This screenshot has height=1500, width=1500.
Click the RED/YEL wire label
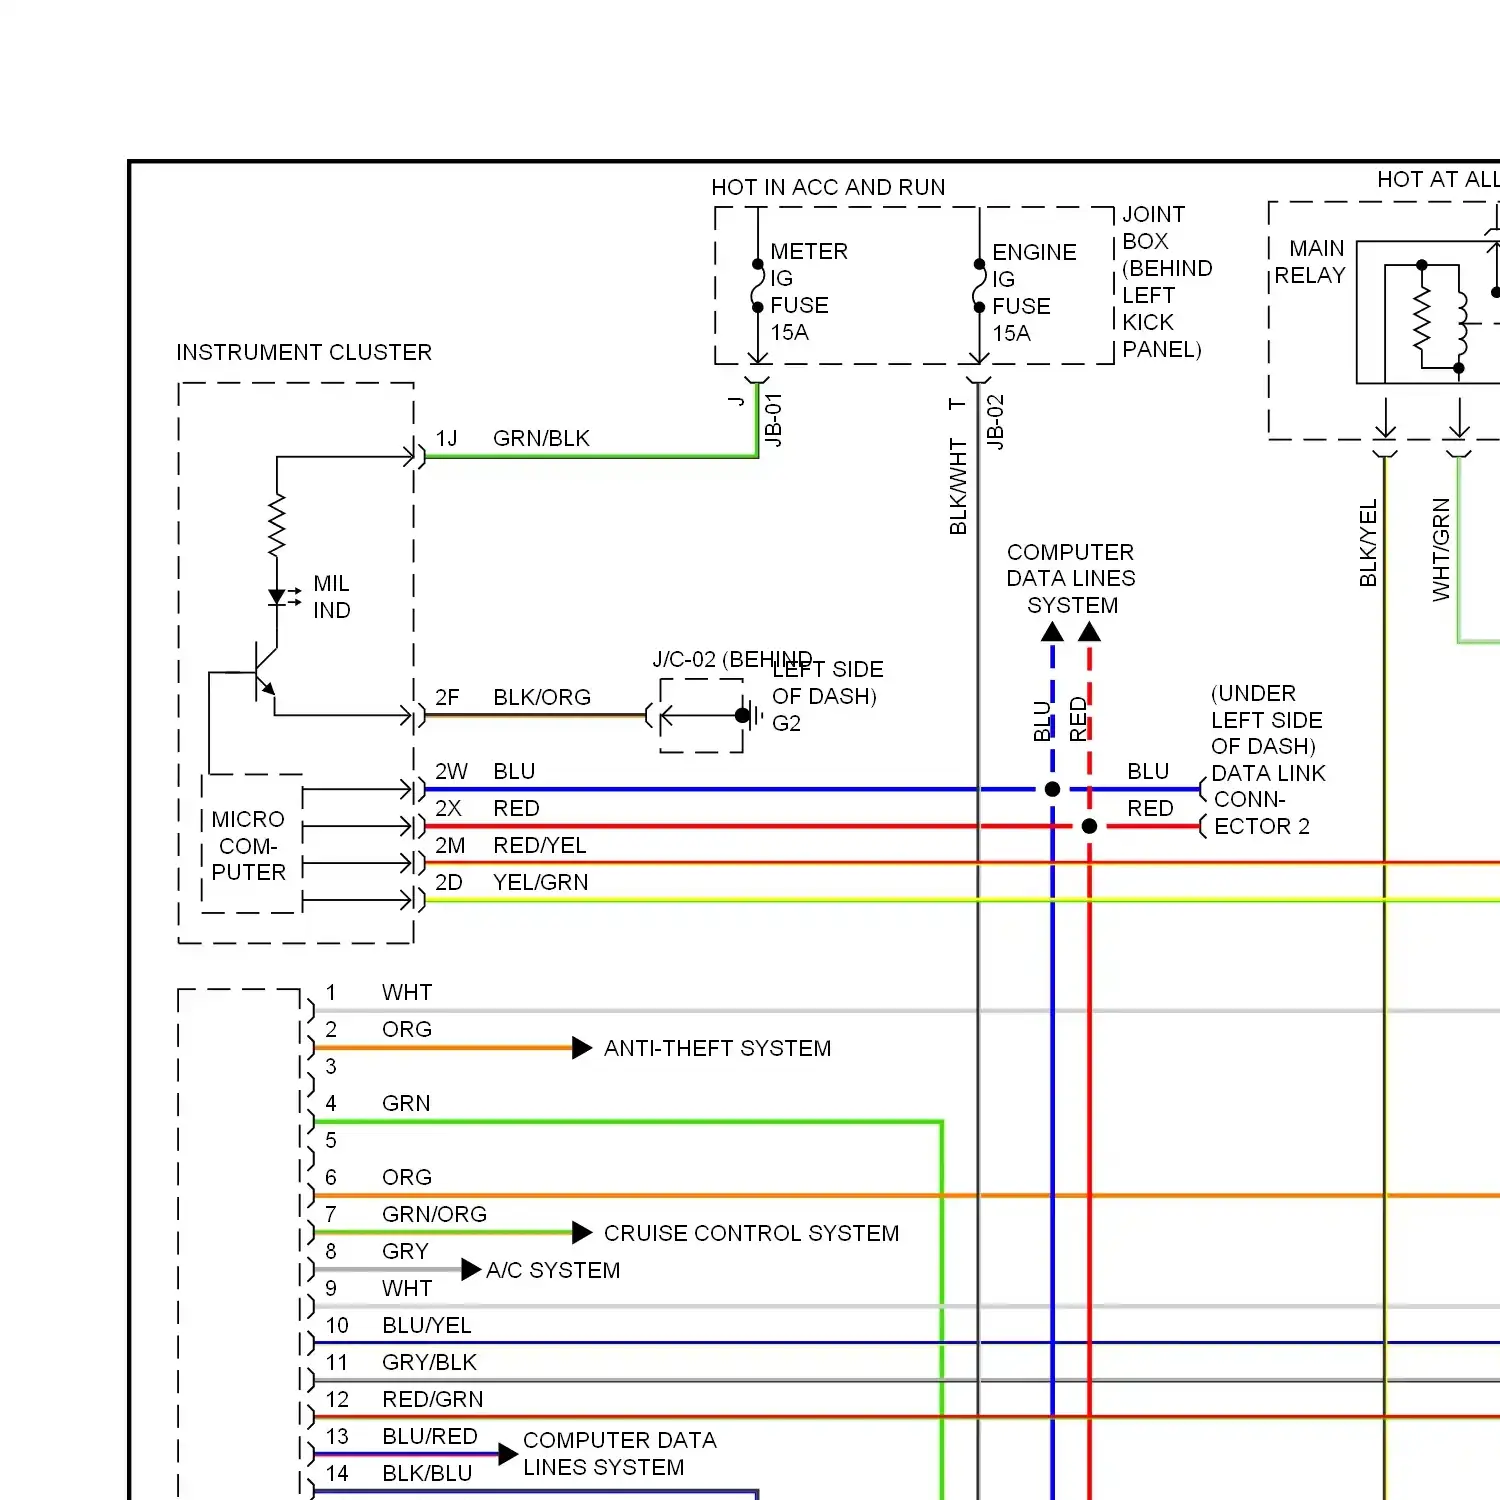540,845
